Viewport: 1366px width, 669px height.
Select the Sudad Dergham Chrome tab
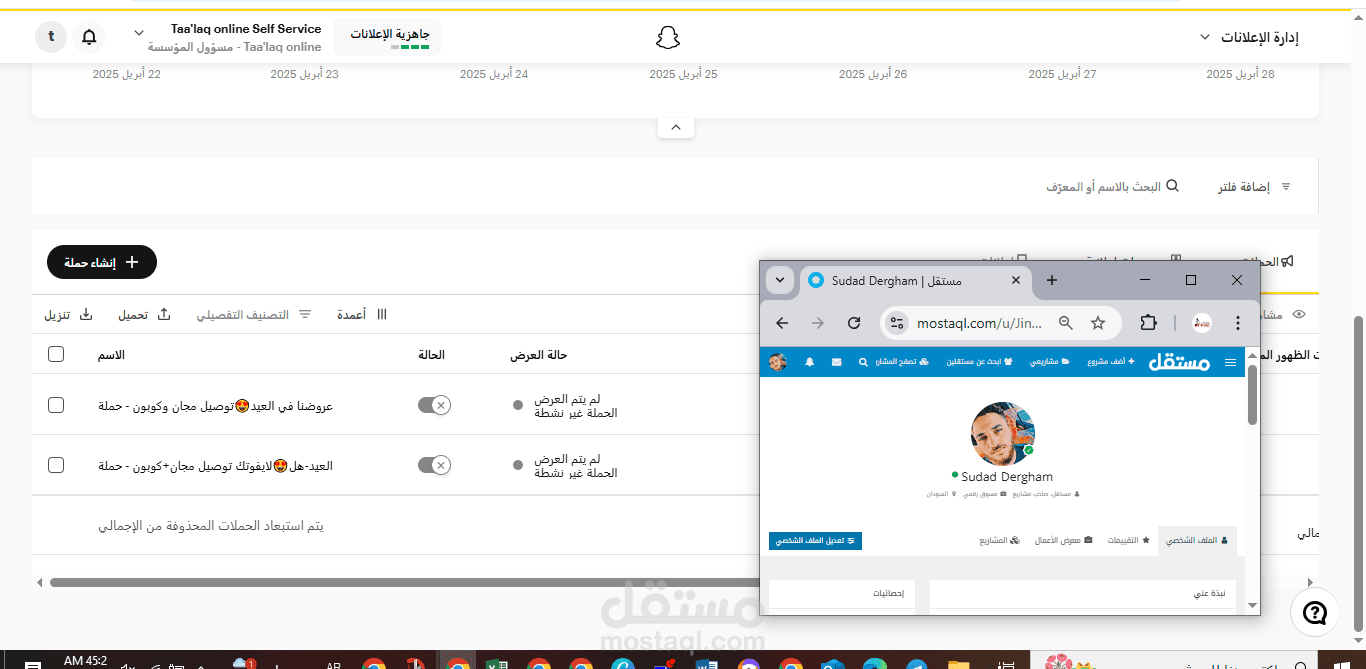[916, 281]
